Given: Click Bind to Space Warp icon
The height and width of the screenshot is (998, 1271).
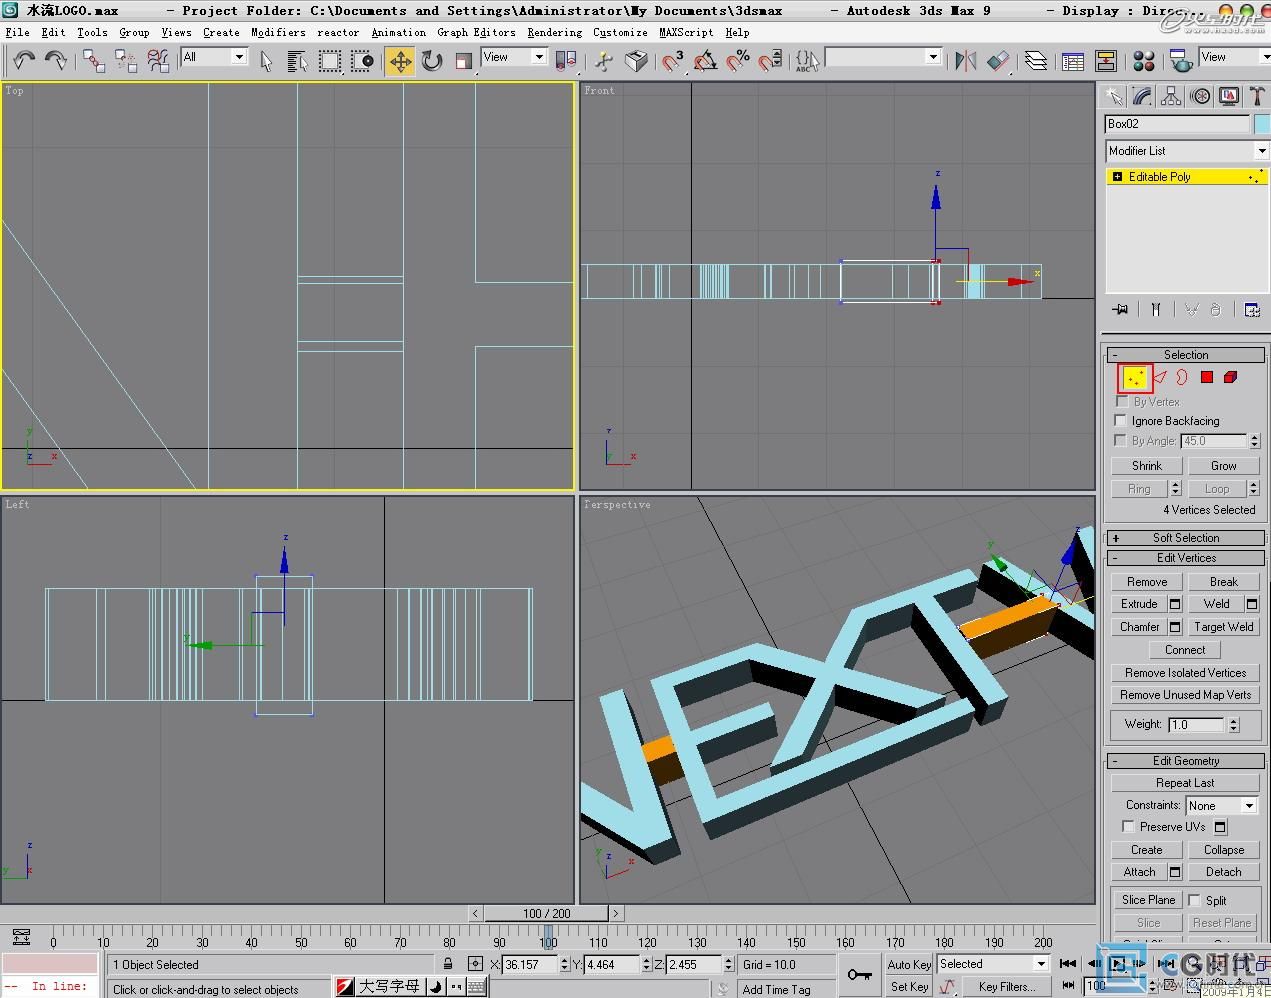Looking at the screenshot, I should click(x=158, y=61).
